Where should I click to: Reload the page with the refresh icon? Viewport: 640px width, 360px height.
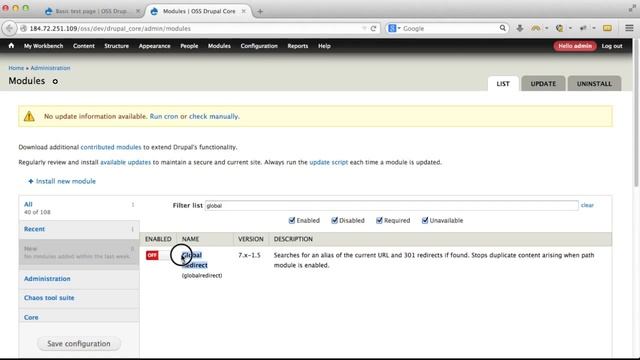373,28
